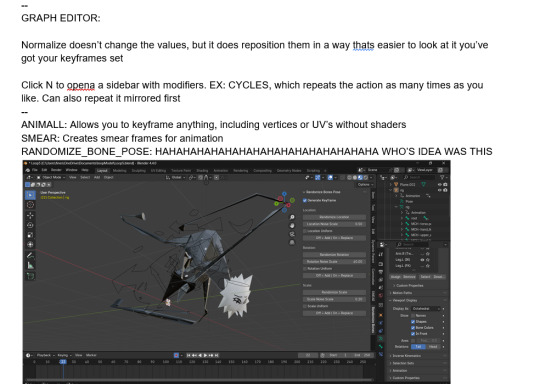Toggle material preview viewport shading
The image size is (540, 384).
[x=360, y=177]
